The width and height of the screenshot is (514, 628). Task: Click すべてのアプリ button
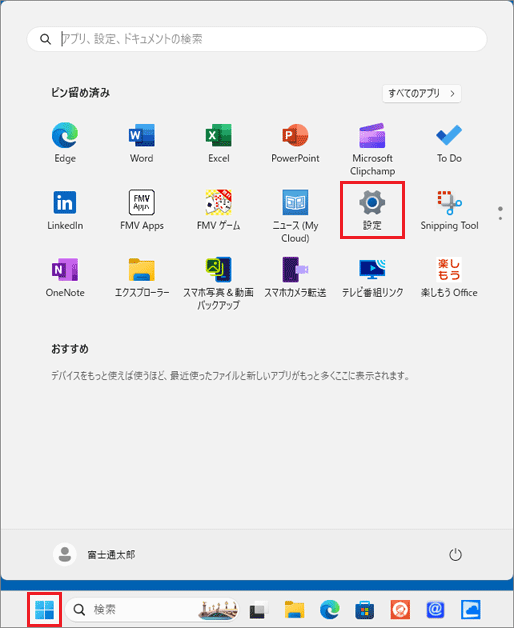coord(421,93)
